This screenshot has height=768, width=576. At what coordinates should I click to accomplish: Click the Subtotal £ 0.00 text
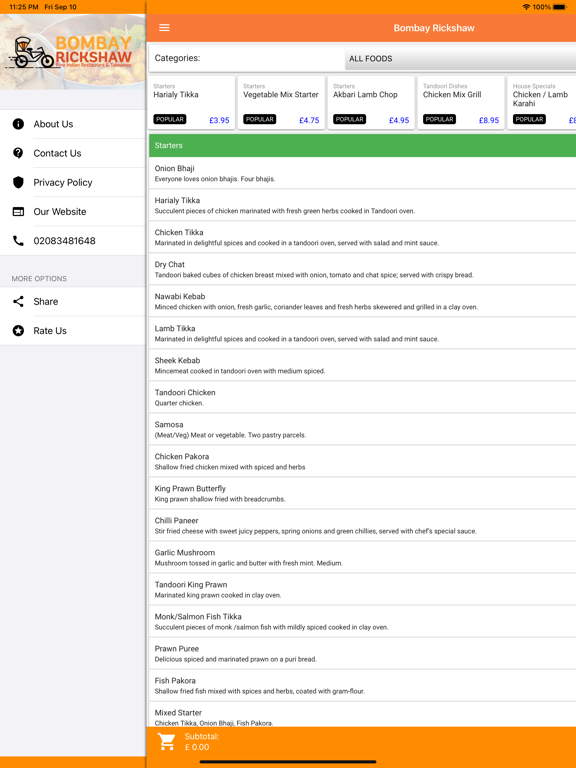coord(201,742)
